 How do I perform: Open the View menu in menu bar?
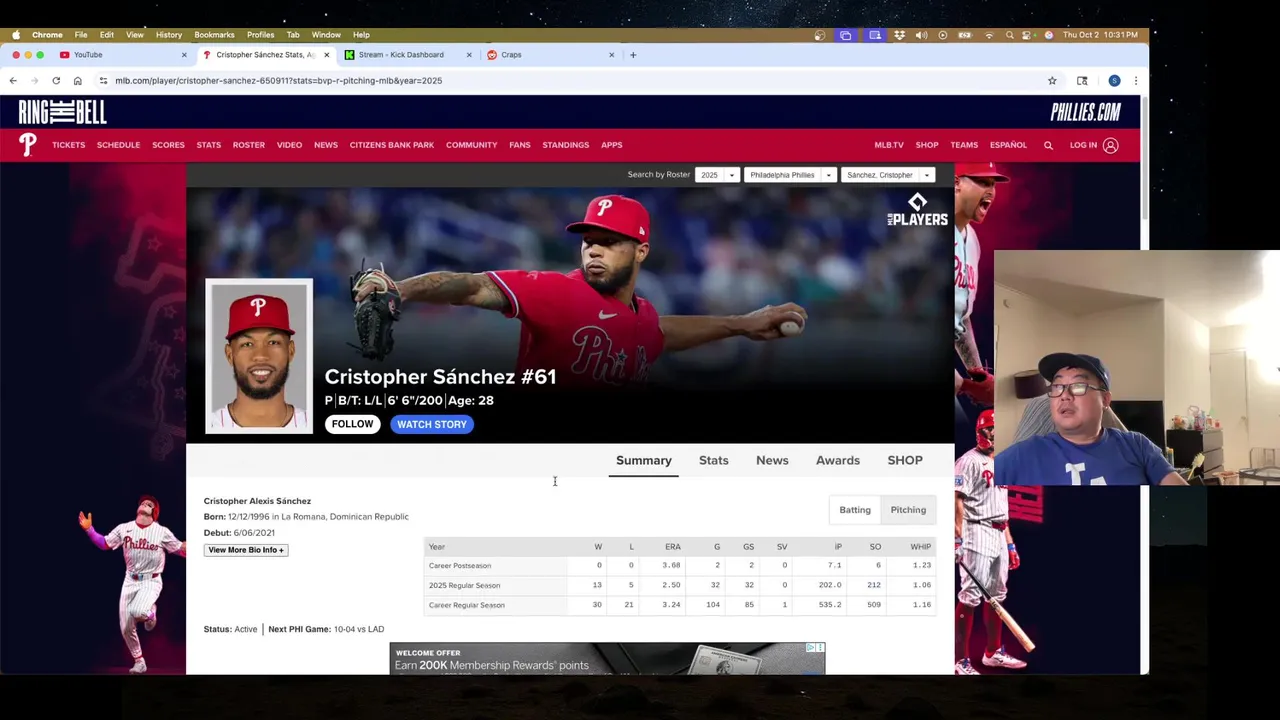point(135,35)
